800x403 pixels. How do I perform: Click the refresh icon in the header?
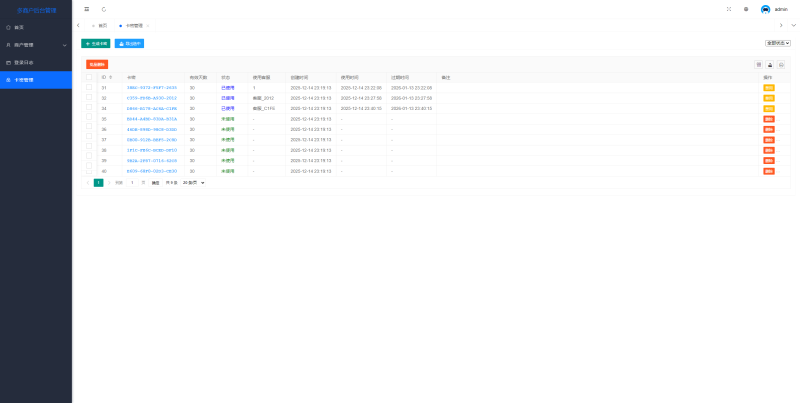coord(104,9)
